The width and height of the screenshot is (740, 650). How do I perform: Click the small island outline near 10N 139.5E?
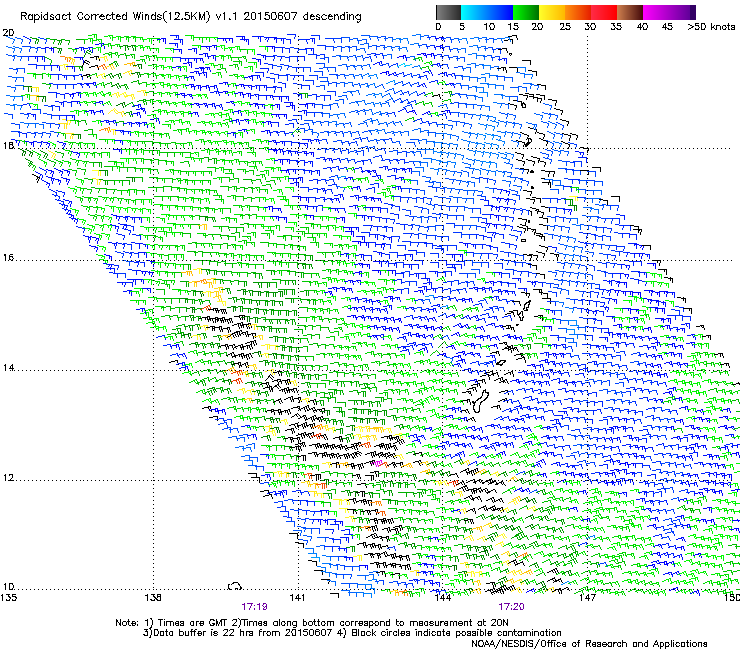[235, 586]
